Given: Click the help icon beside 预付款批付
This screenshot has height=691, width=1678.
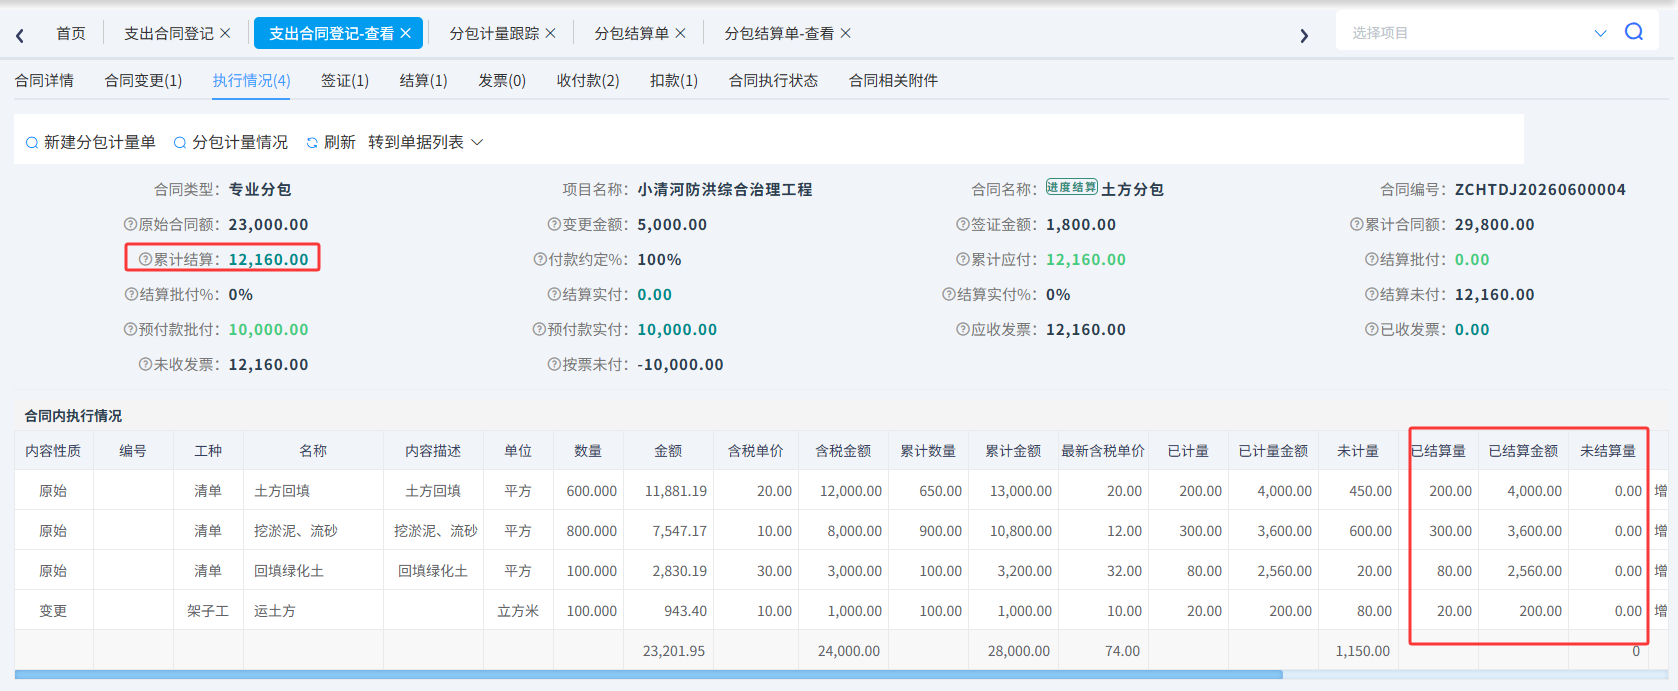Looking at the screenshot, I should pos(130,330).
